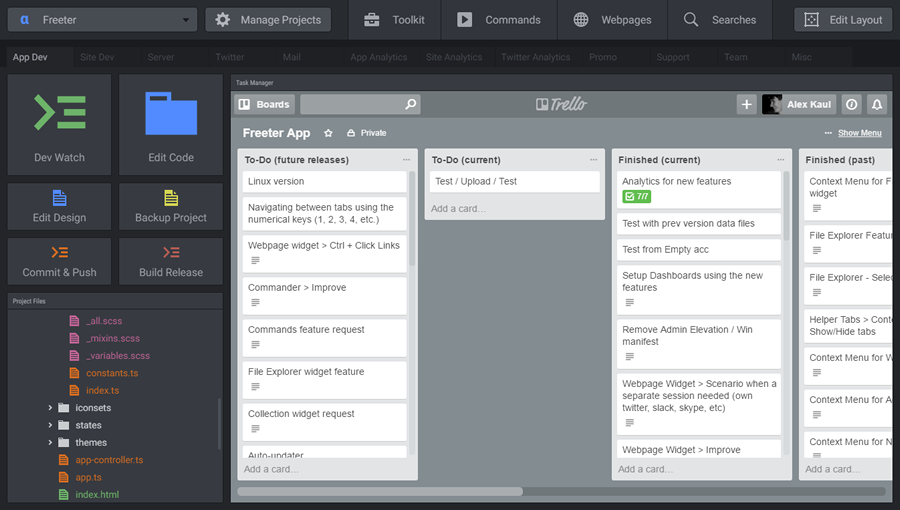This screenshot has height=510, width=900.
Task: Open the app.ts file
Action: pyautogui.click(x=88, y=477)
